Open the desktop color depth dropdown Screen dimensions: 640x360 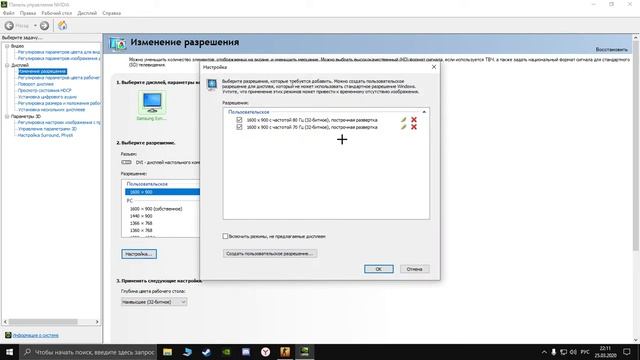click(154, 302)
